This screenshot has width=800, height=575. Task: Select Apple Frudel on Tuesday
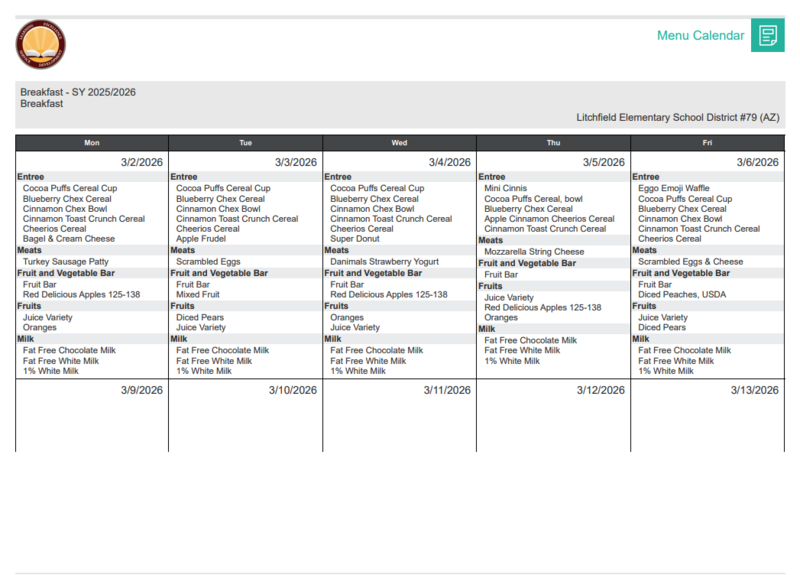point(202,239)
